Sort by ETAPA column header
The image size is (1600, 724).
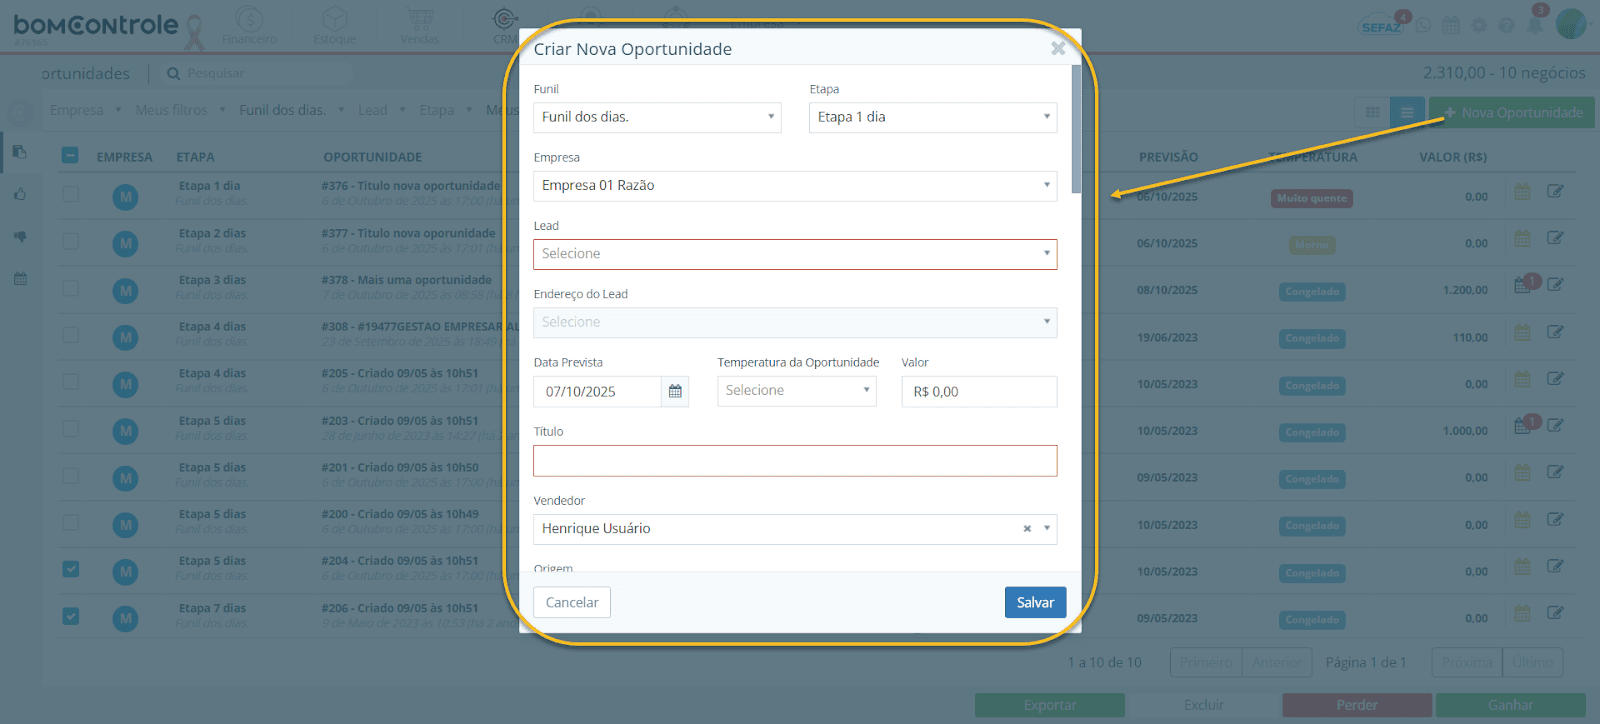[195, 157]
